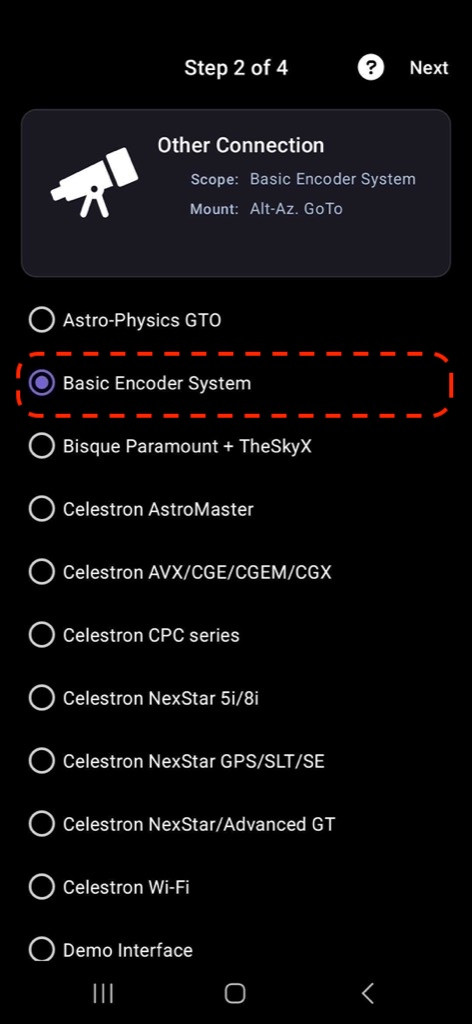Tap the telescope icon in connection card
472x1024 pixels.
(x=94, y=182)
